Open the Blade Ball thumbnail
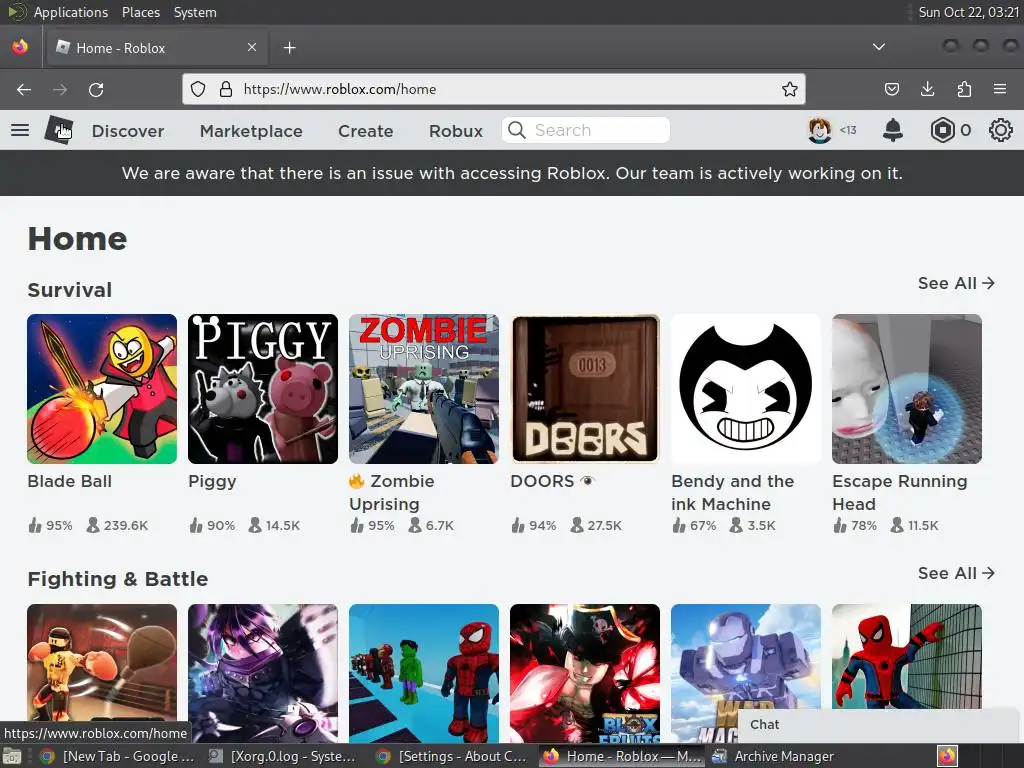Viewport: 1024px width, 768px height. point(102,389)
